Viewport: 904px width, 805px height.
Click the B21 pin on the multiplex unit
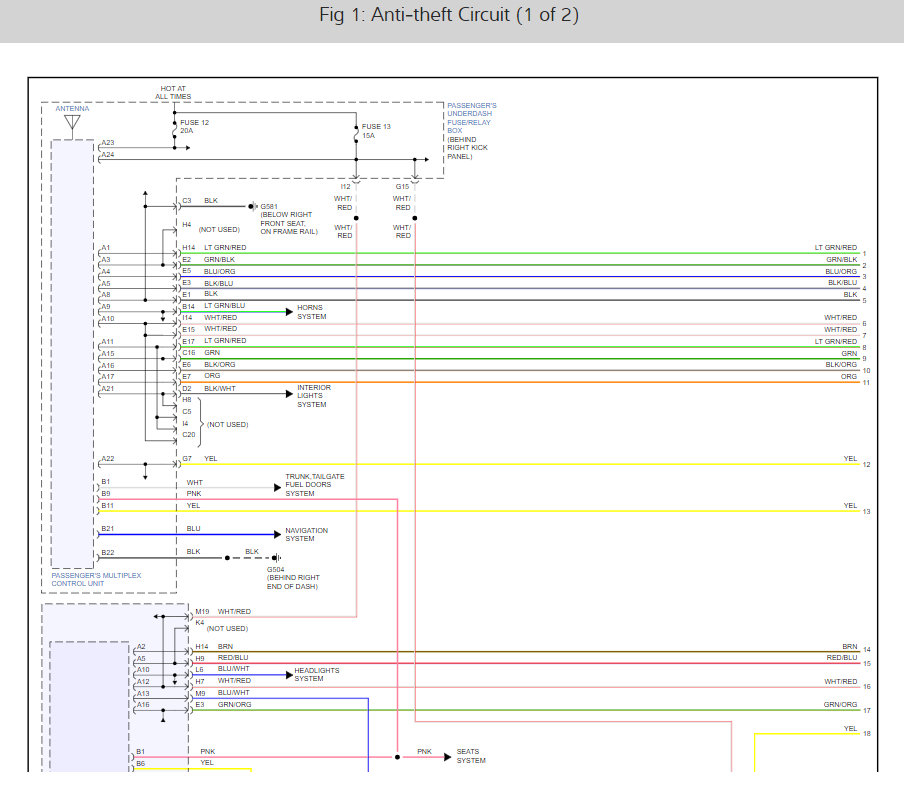coord(106,529)
